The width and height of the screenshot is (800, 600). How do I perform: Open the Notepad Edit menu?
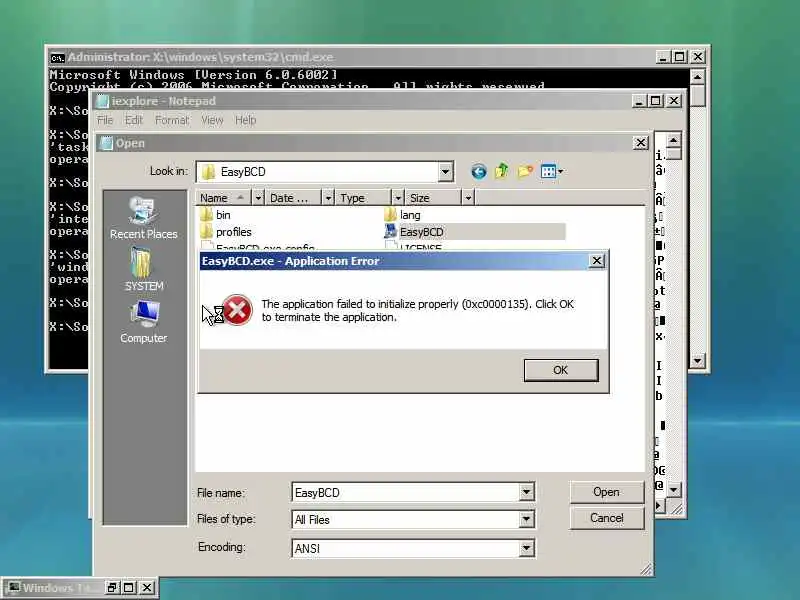[x=134, y=120]
